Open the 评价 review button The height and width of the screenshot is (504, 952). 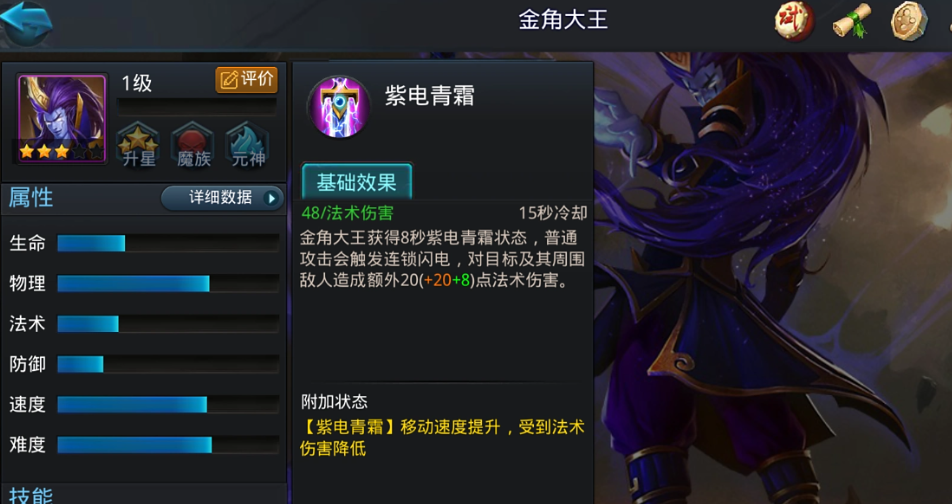click(246, 80)
